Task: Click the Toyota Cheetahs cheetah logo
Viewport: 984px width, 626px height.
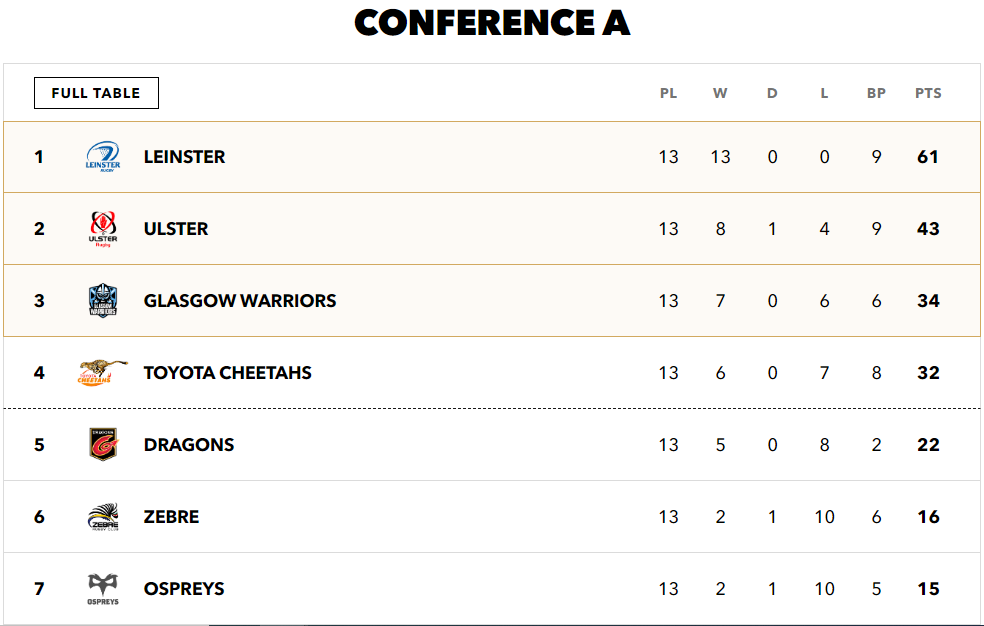Action: (x=103, y=373)
